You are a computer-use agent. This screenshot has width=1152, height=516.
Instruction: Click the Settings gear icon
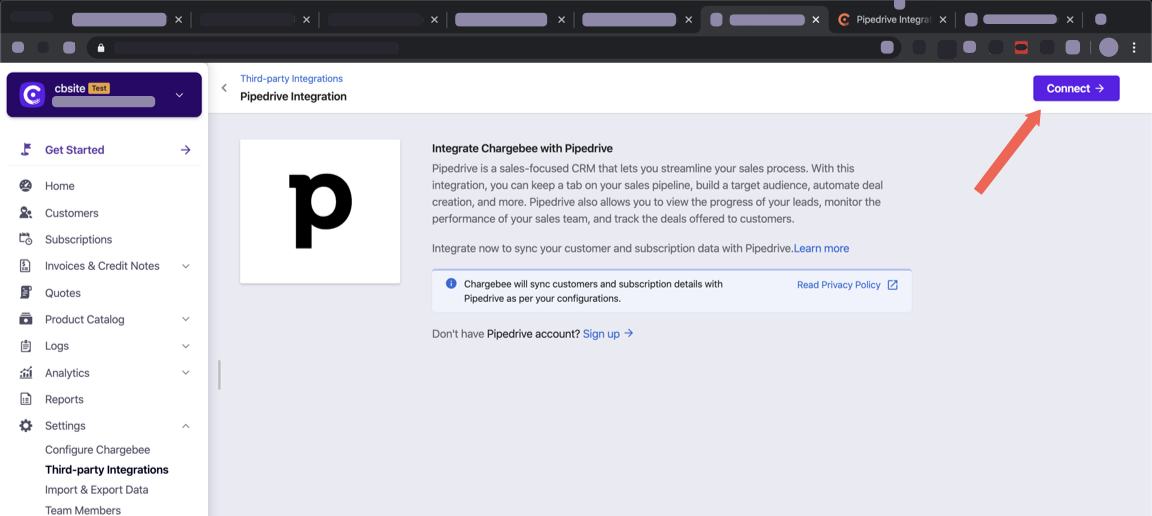click(26, 426)
